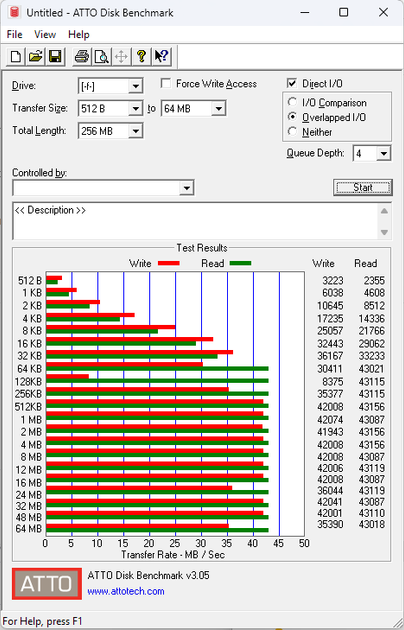Expand the Transfer Size 512 B dropdown

tap(136, 108)
